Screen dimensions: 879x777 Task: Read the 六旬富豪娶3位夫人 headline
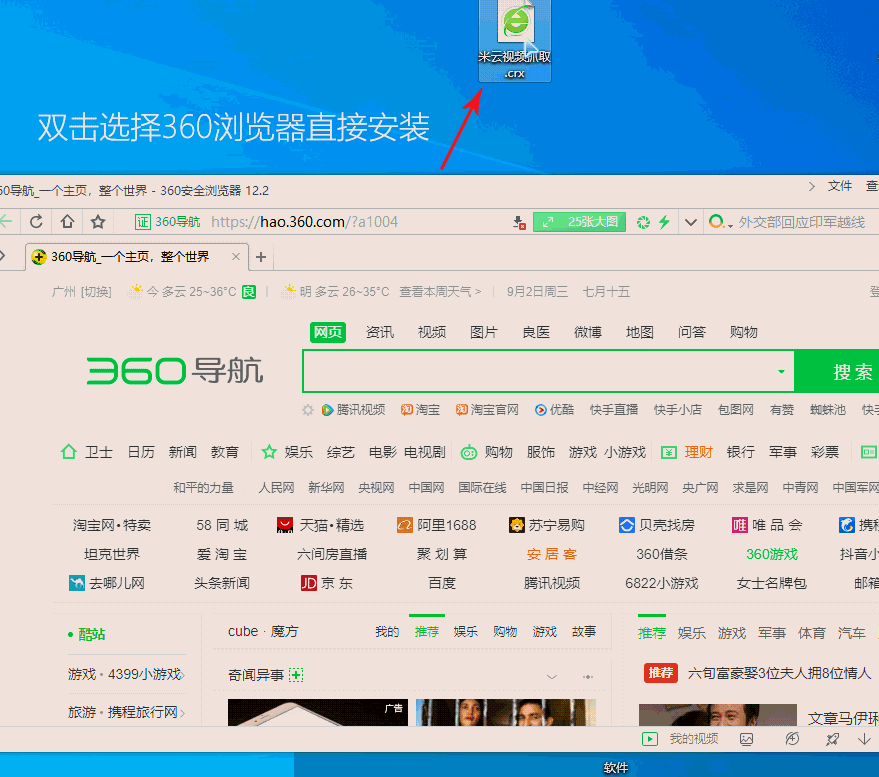[779, 673]
